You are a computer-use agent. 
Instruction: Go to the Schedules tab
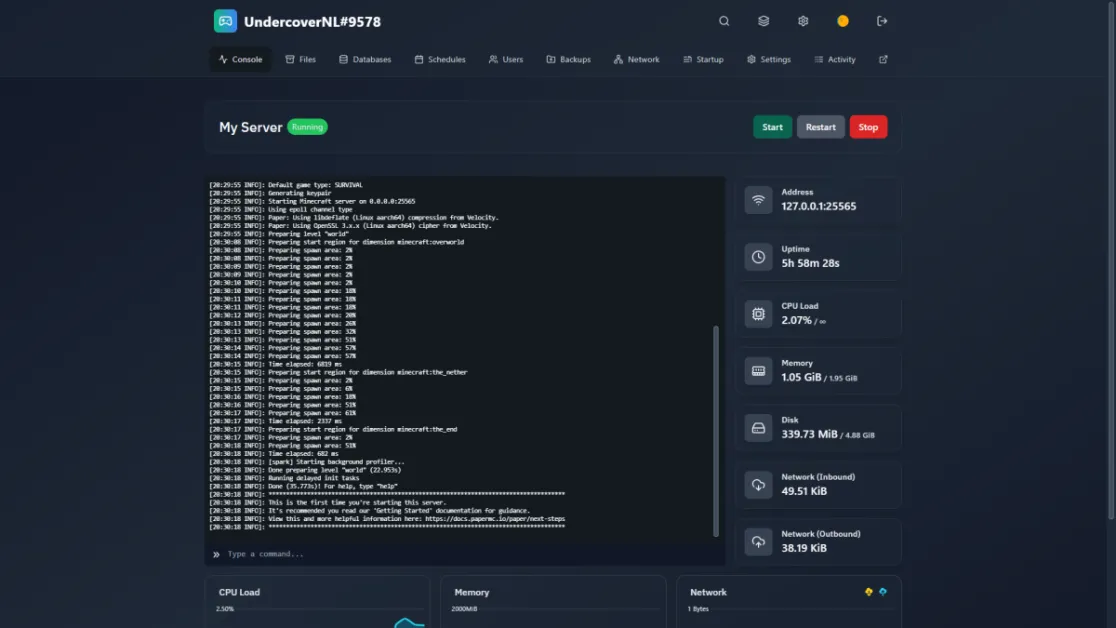click(x=440, y=59)
